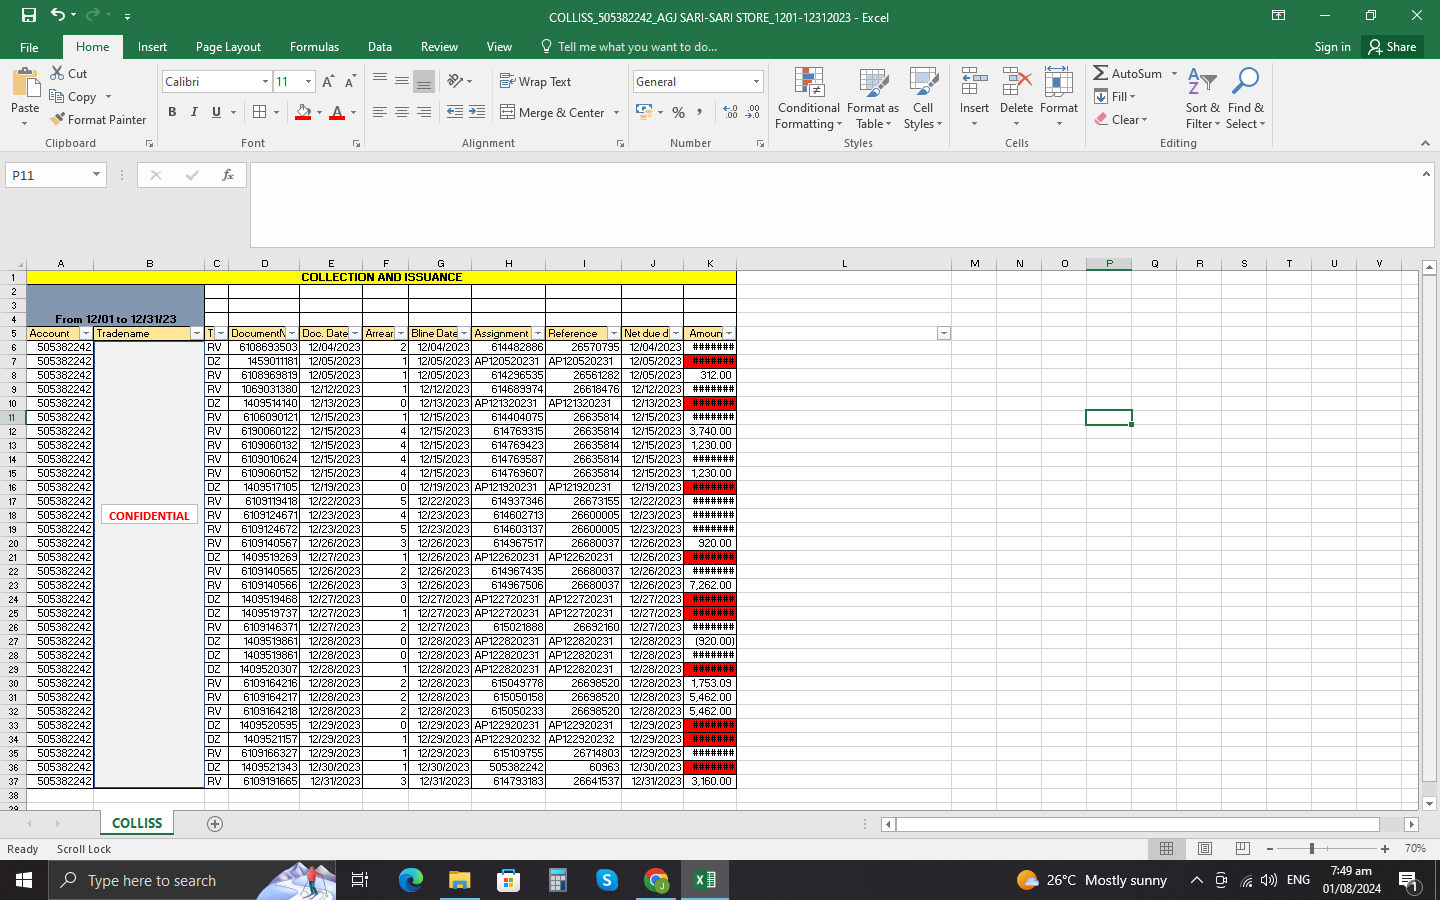
Task: Switch to Normal view in status bar
Action: (x=1166, y=849)
